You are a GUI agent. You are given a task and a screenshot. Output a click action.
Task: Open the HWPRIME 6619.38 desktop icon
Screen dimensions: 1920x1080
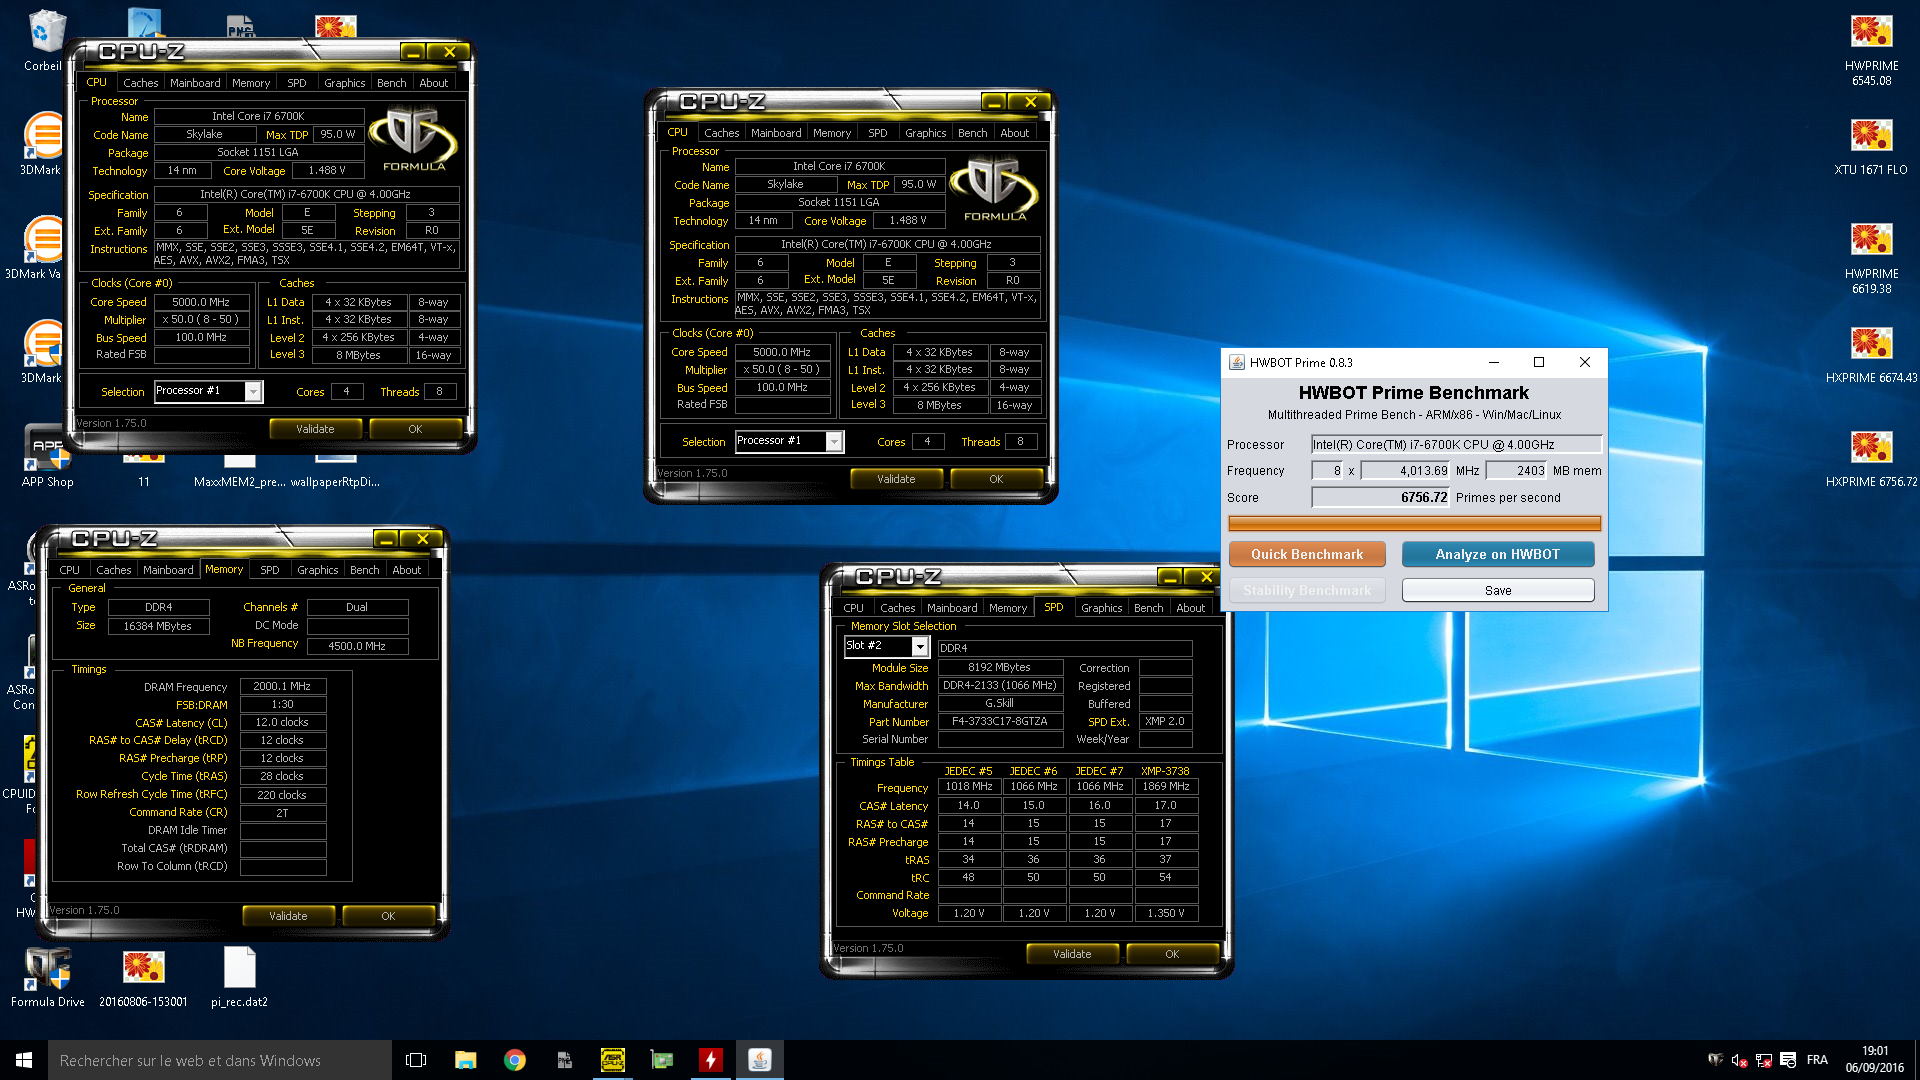pyautogui.click(x=1871, y=258)
